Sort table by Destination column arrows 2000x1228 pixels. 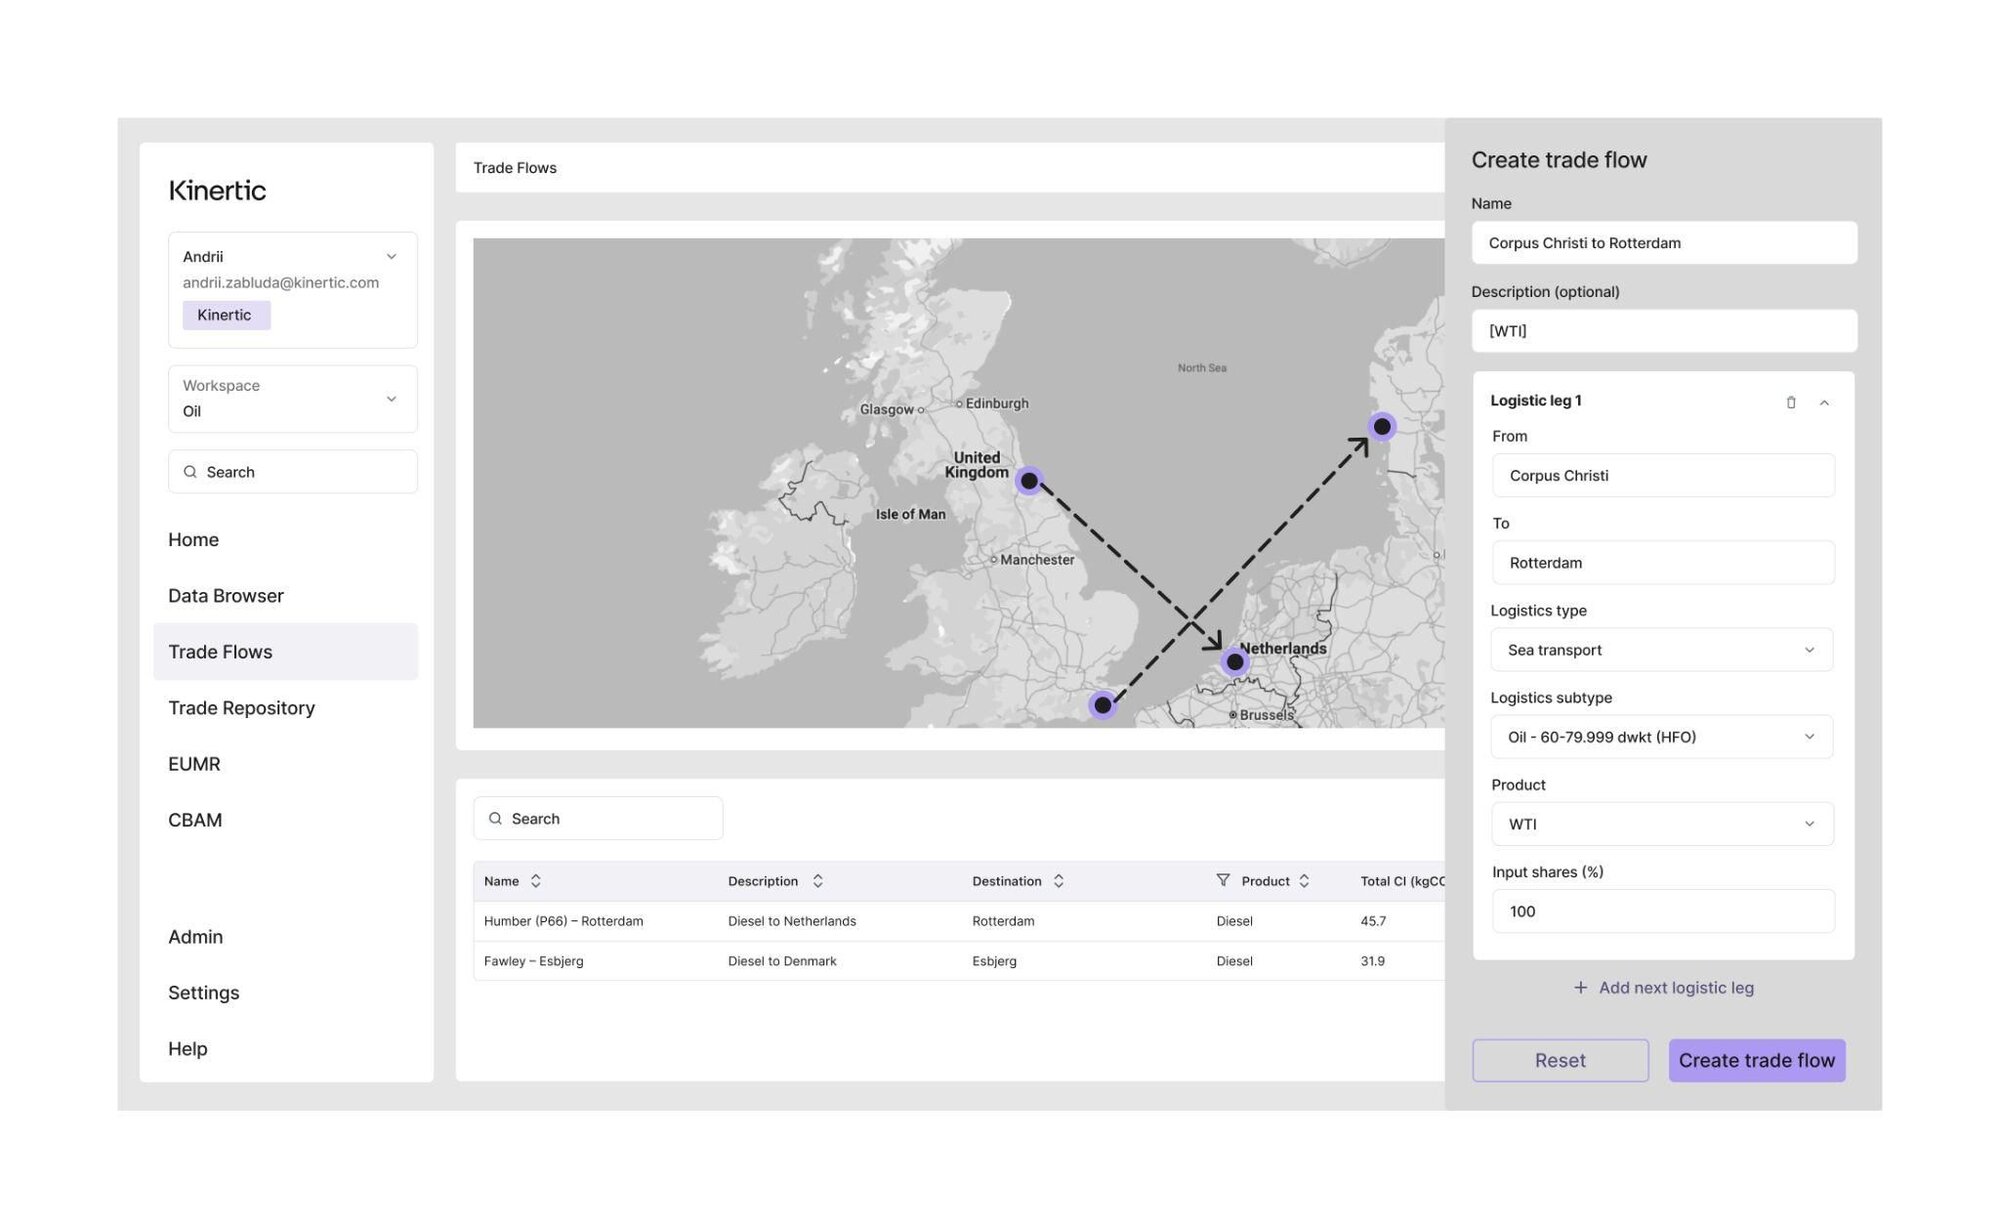coord(1059,881)
